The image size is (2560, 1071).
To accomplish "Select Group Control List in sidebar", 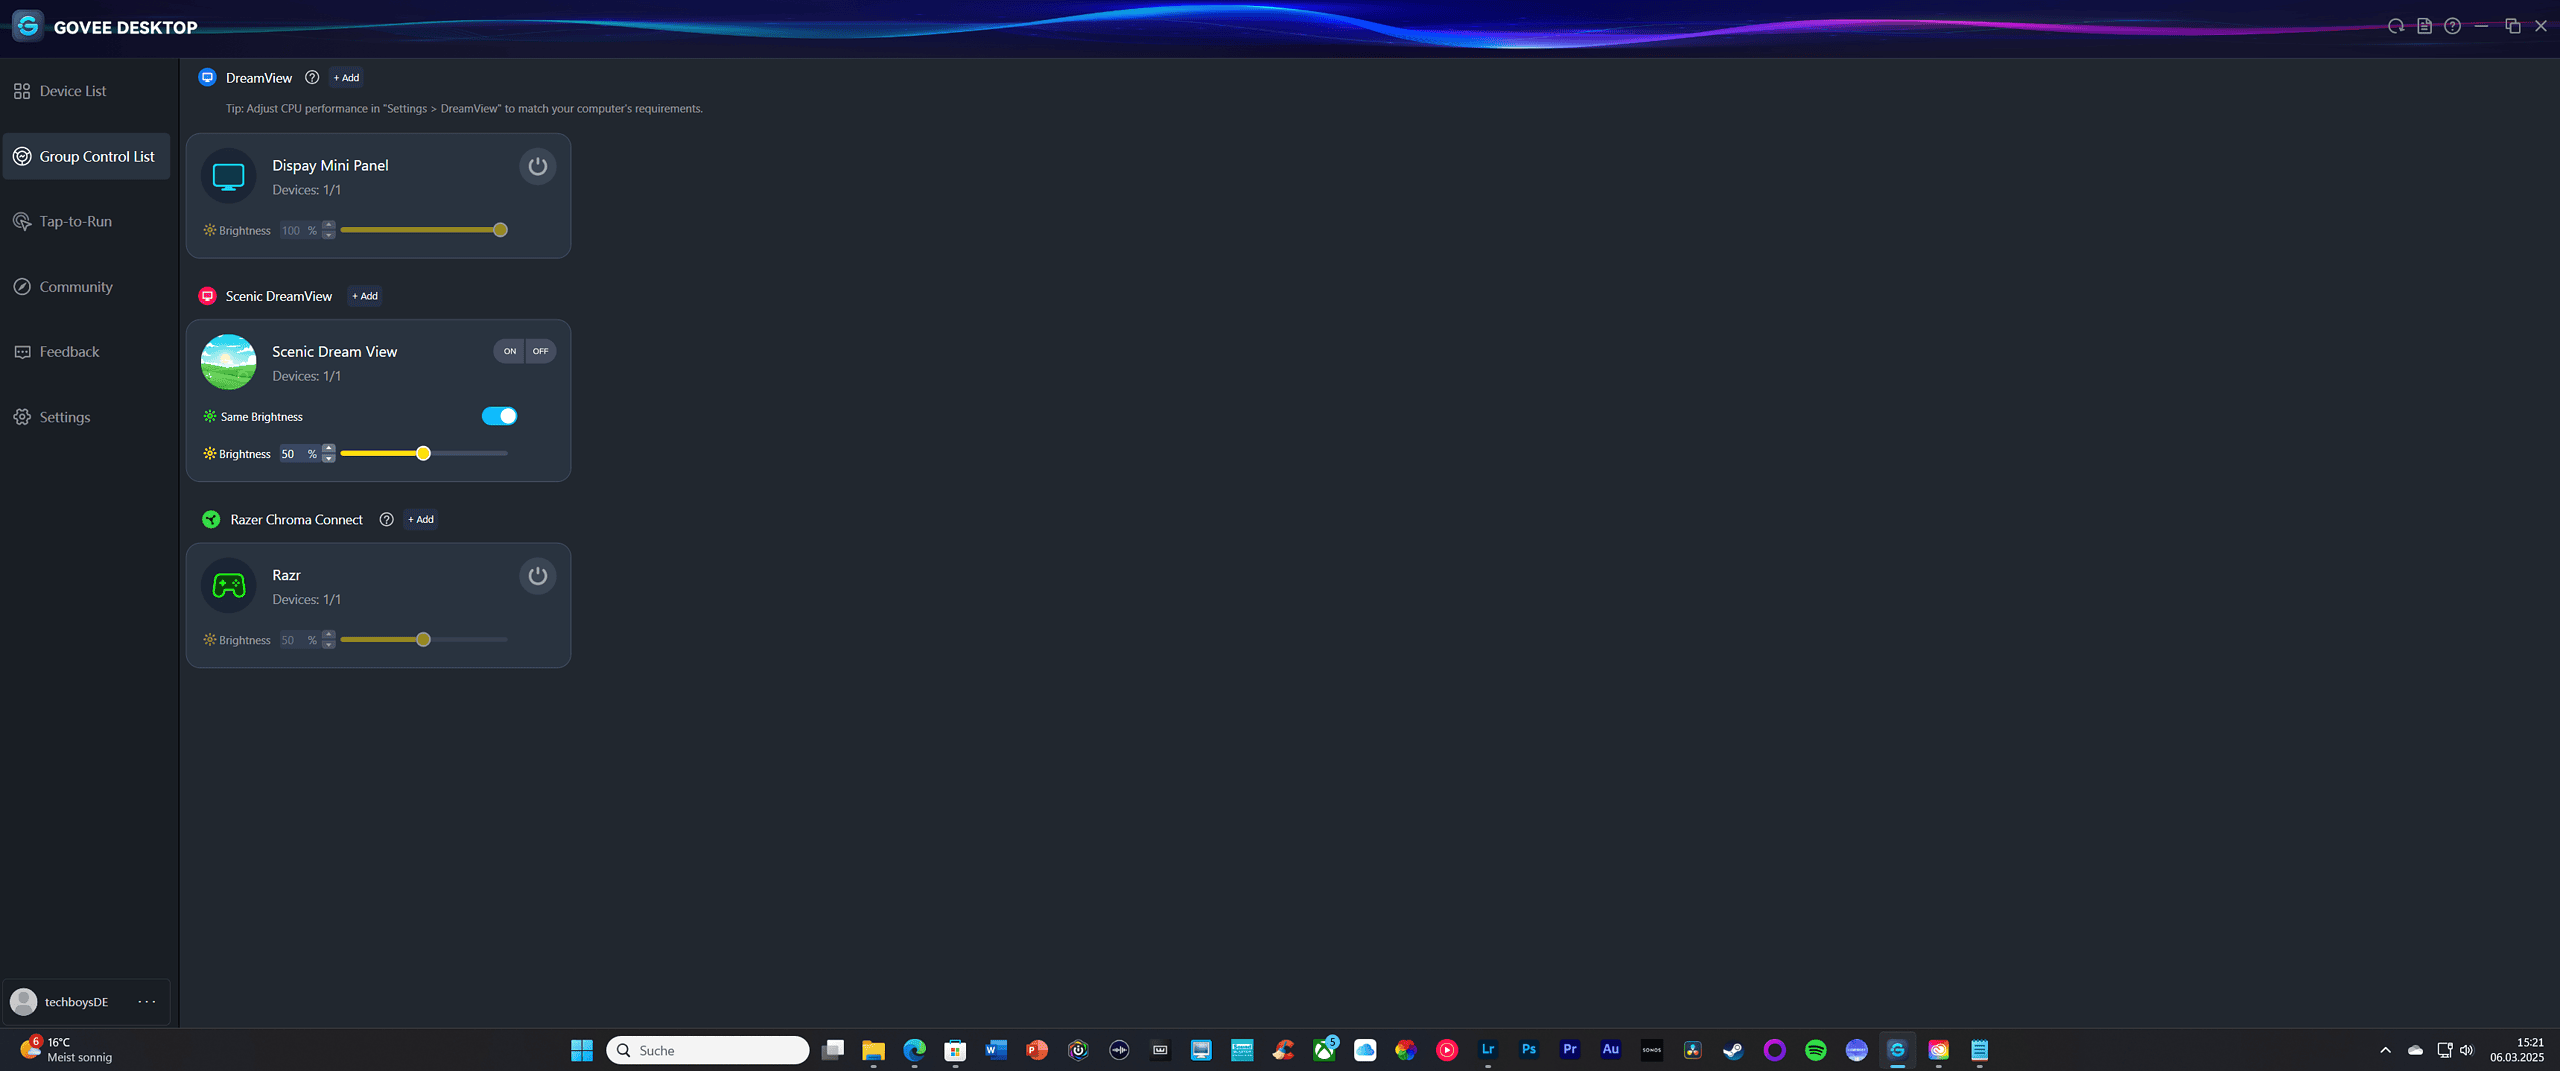I will [86, 156].
